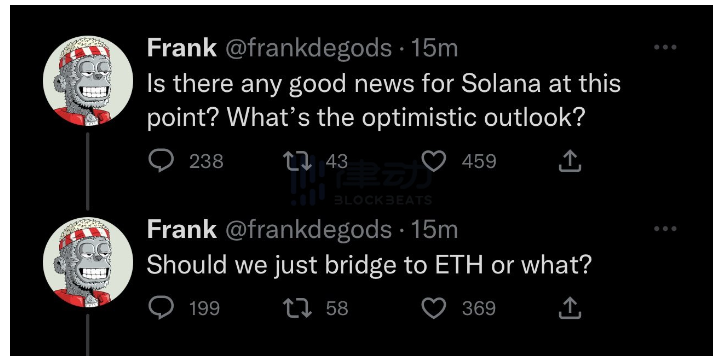Viewport: 723px width, 361px height.
Task: Click the Frank display name on Solana tweet
Action: (x=182, y=47)
